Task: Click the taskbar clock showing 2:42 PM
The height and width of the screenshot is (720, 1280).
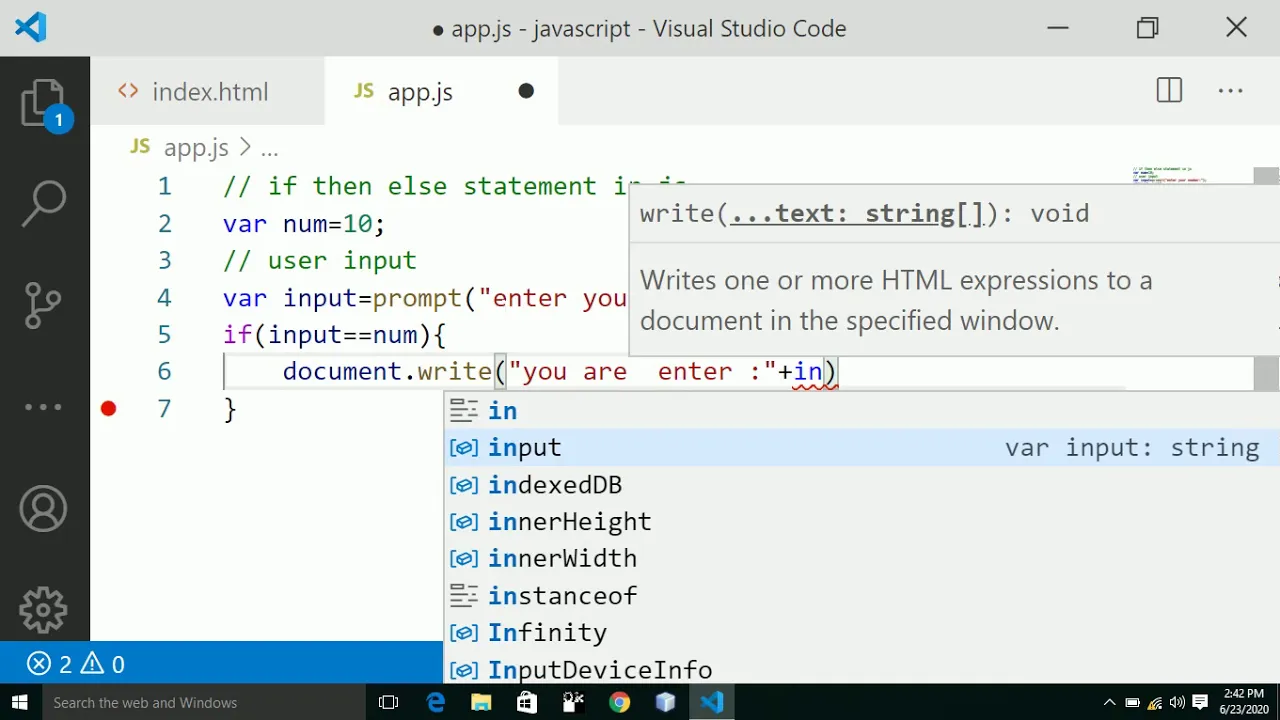Action: point(1243,702)
